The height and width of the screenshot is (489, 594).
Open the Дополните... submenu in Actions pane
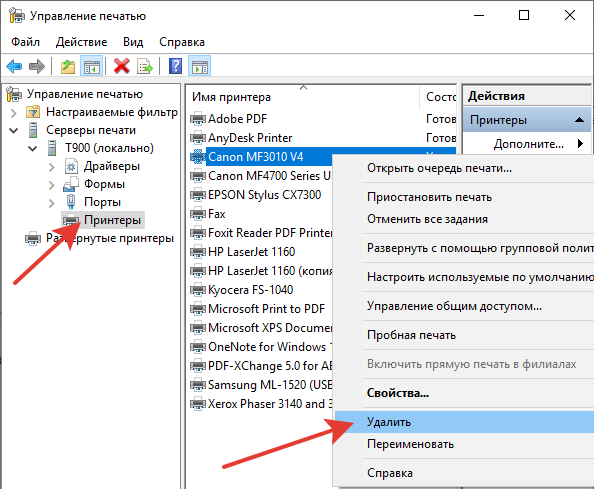[528, 144]
